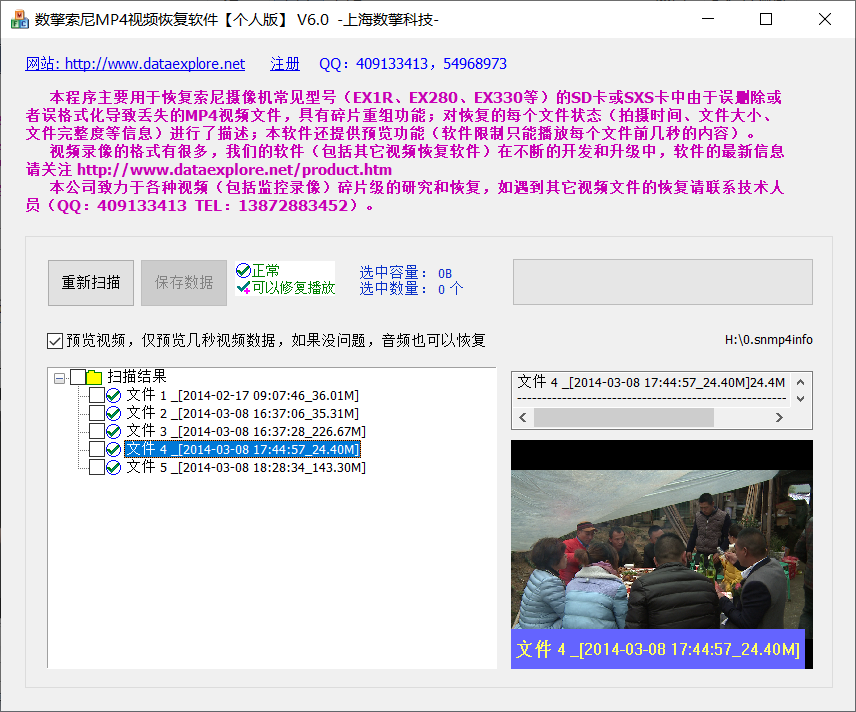Click the 文件 4 info text in the details box
The width and height of the screenshot is (856, 712).
[651, 382]
